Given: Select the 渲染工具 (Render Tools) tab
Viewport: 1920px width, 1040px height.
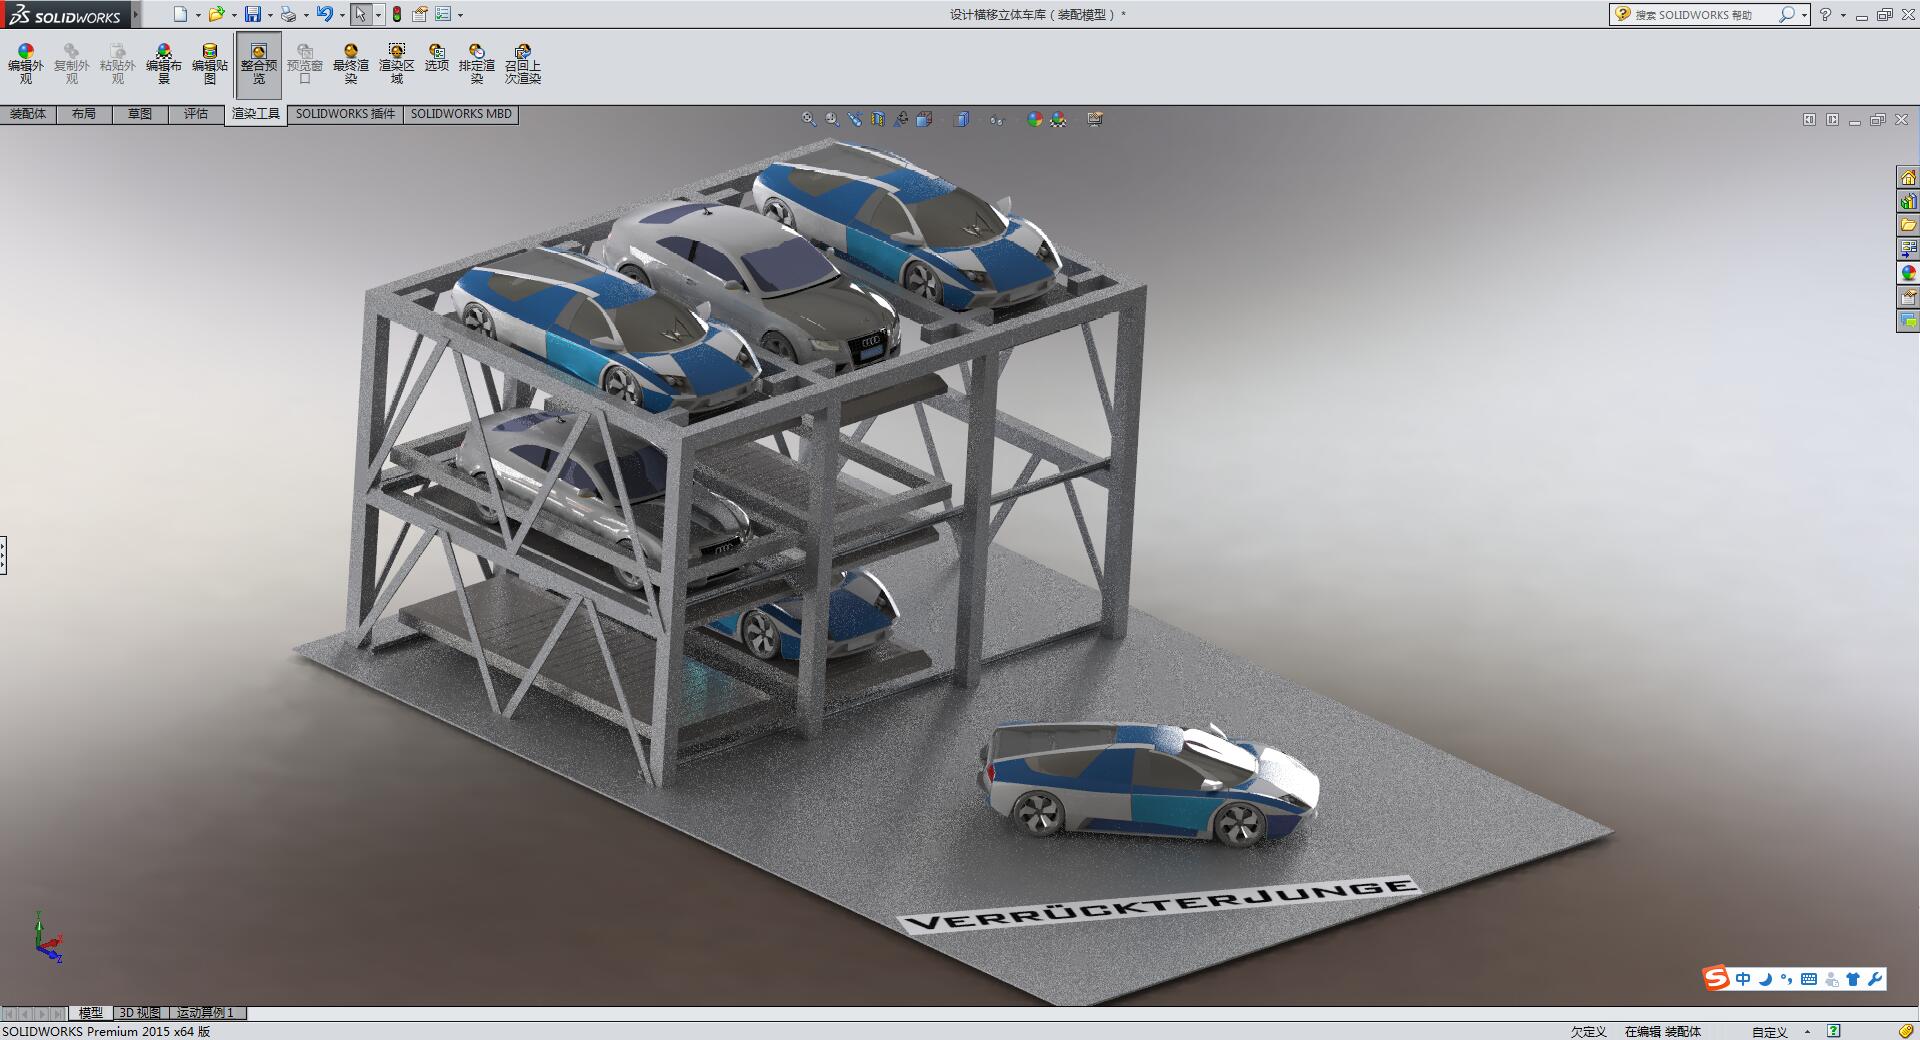Looking at the screenshot, I should point(256,114).
